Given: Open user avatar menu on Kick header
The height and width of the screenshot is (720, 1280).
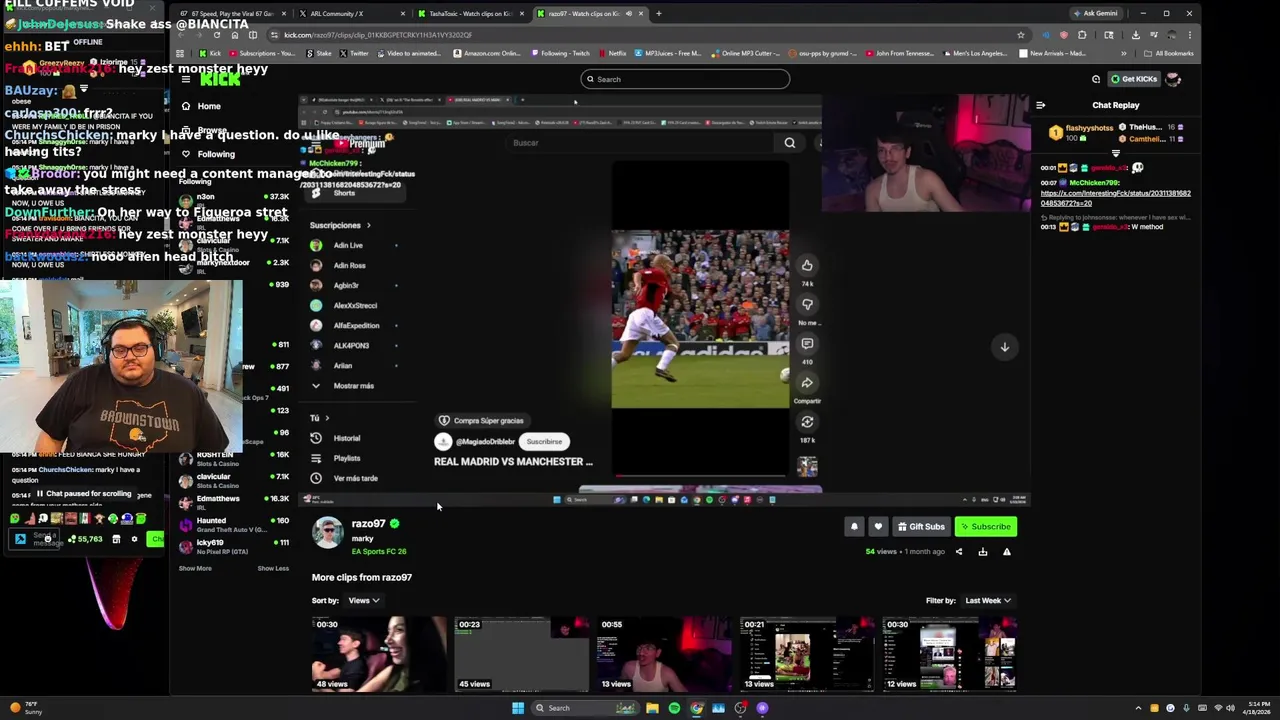Looking at the screenshot, I should (1173, 79).
